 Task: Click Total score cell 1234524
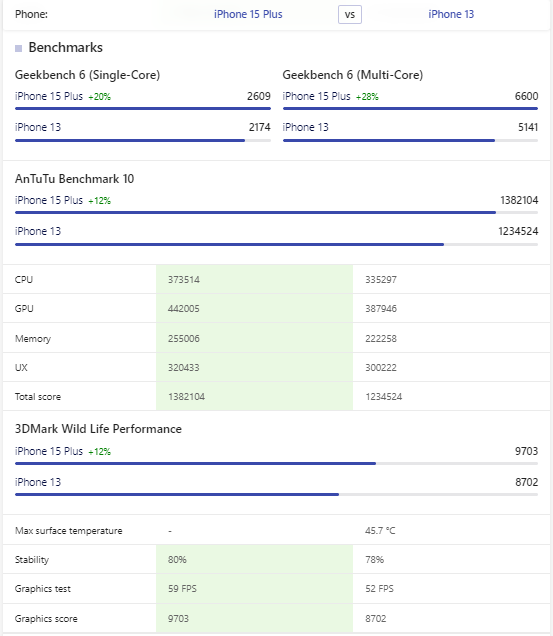(384, 397)
